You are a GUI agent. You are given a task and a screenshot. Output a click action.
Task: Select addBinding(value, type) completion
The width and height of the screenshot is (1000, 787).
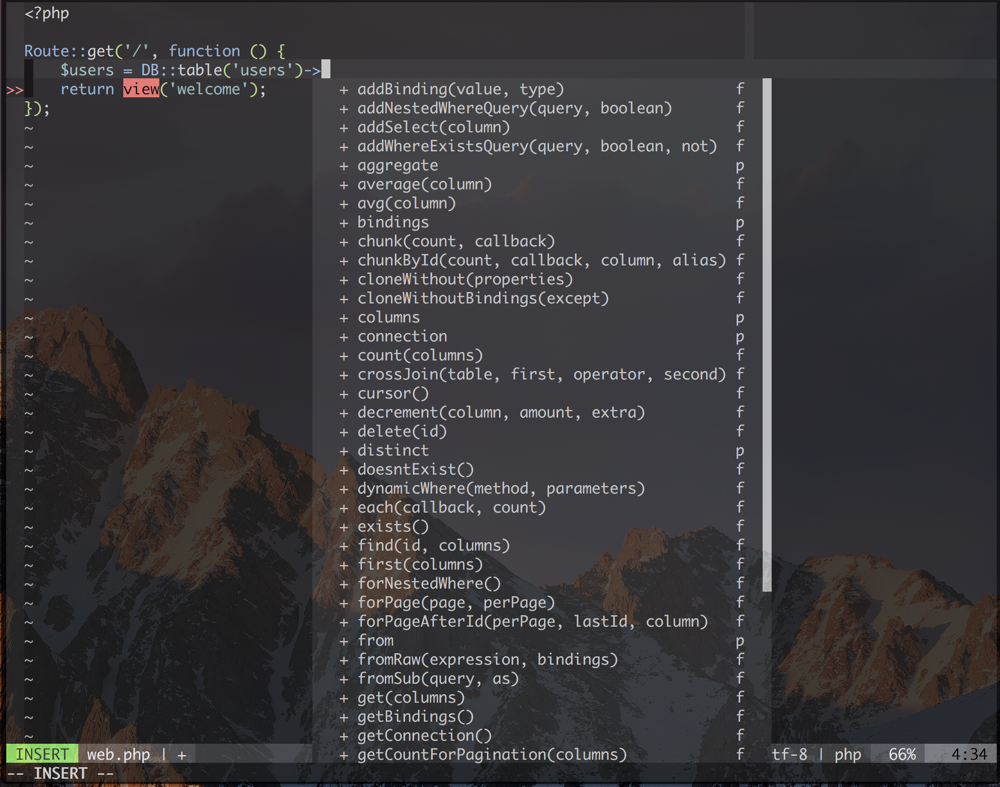pos(542,89)
